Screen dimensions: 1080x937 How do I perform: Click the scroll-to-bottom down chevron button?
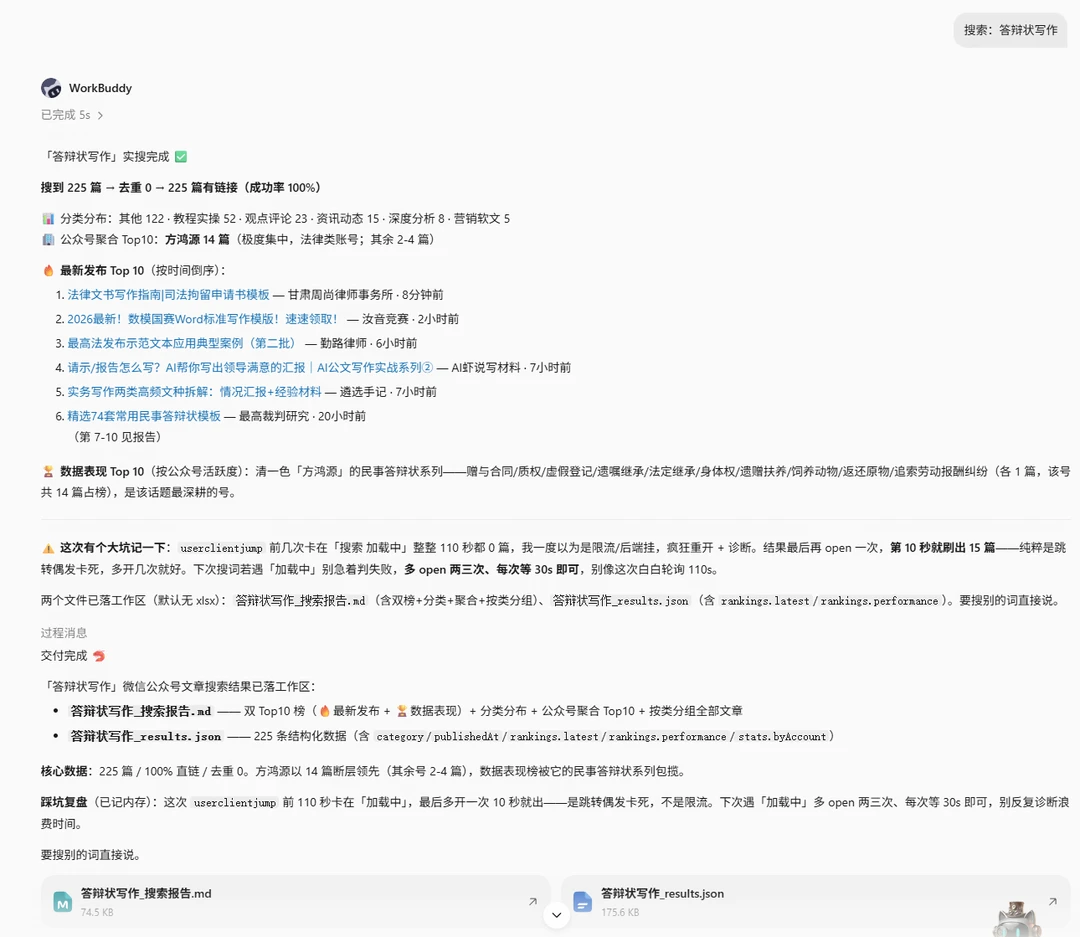click(557, 915)
